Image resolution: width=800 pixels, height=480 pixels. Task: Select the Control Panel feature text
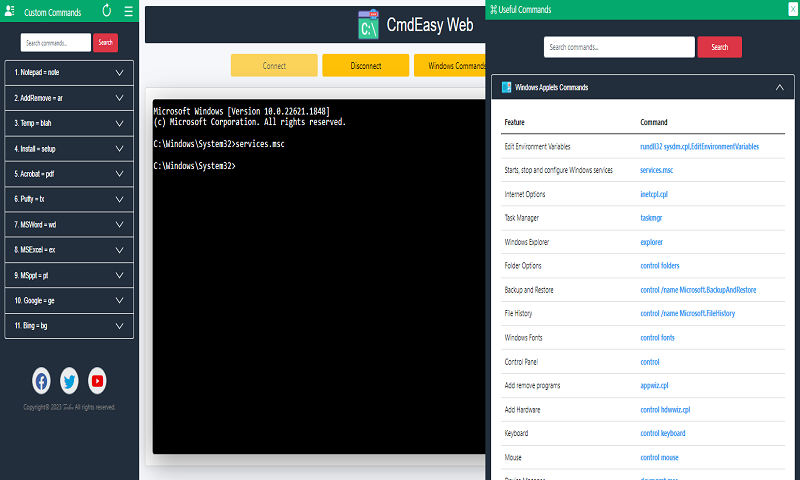point(521,362)
